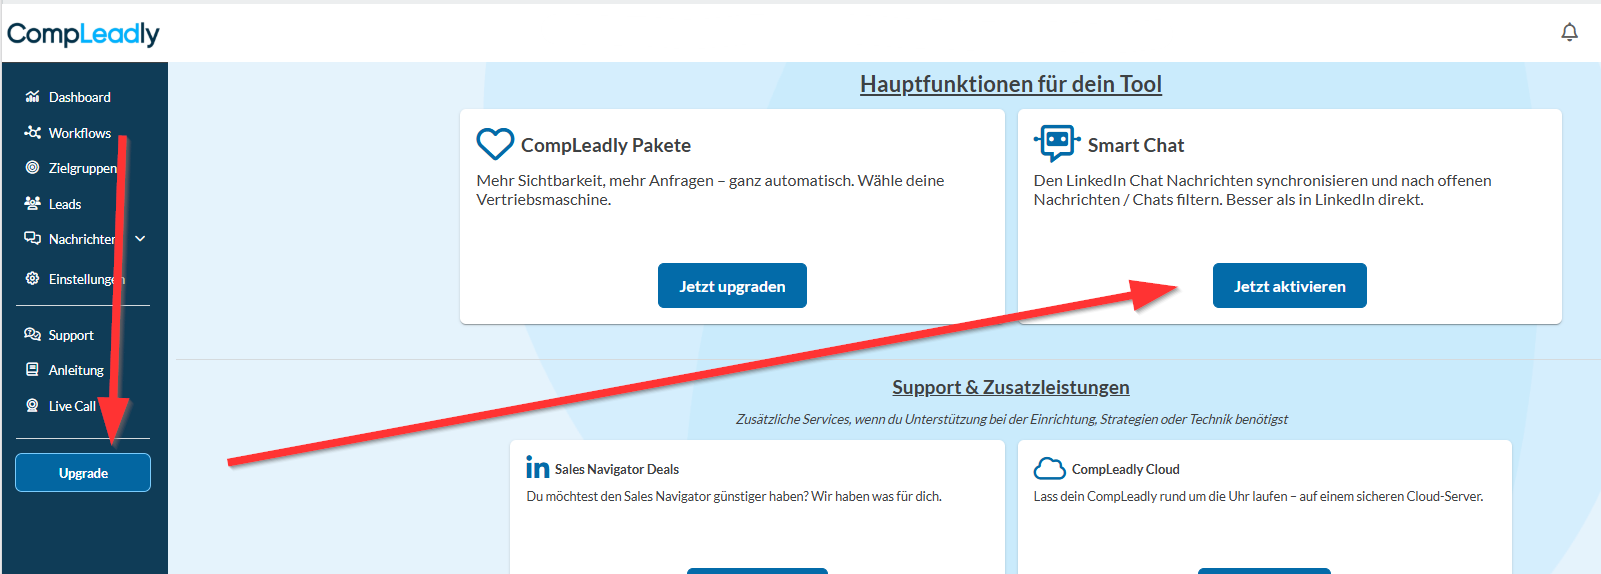Click the Dashboard sidebar icon
The height and width of the screenshot is (574, 1601).
[x=32, y=97]
